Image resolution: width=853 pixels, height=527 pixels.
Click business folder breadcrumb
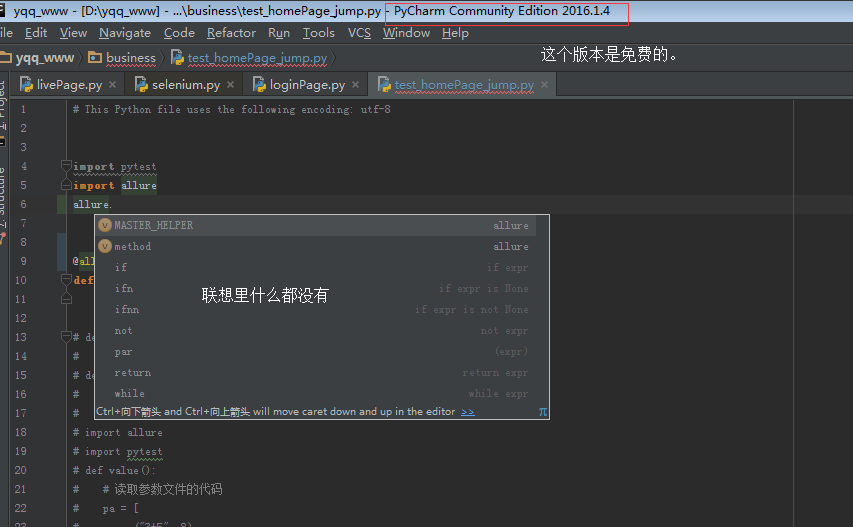pyautogui.click(x=131, y=58)
